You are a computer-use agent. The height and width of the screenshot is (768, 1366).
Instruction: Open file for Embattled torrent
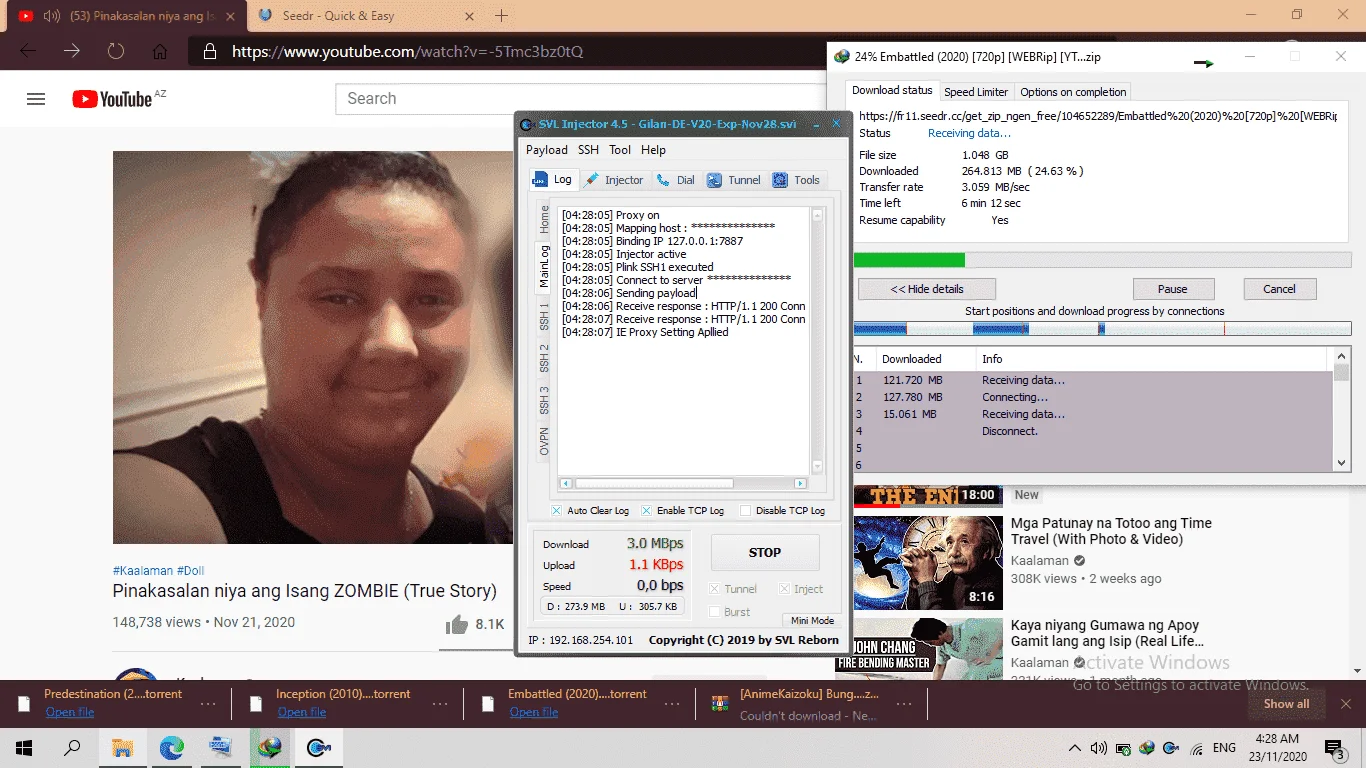point(534,712)
